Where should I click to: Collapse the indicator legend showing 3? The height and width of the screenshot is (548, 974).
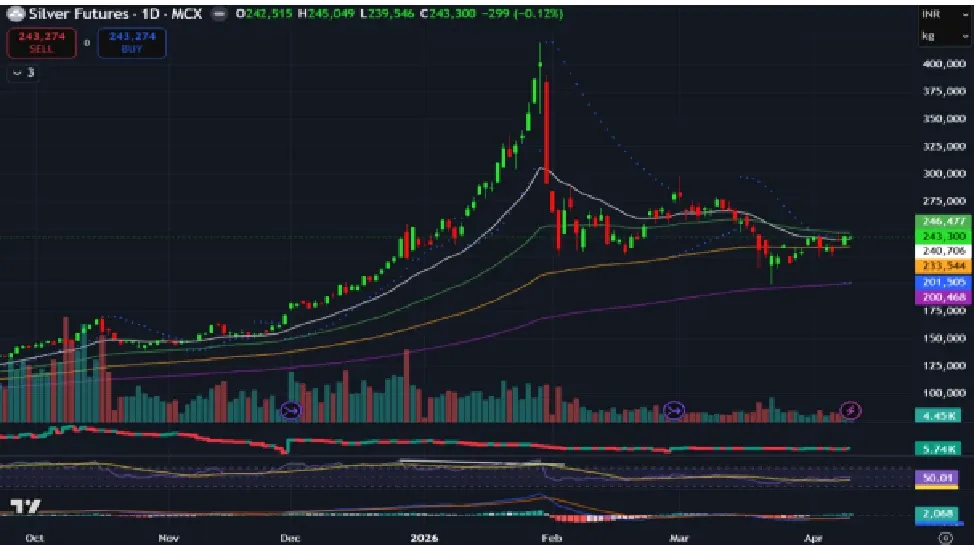point(24,73)
